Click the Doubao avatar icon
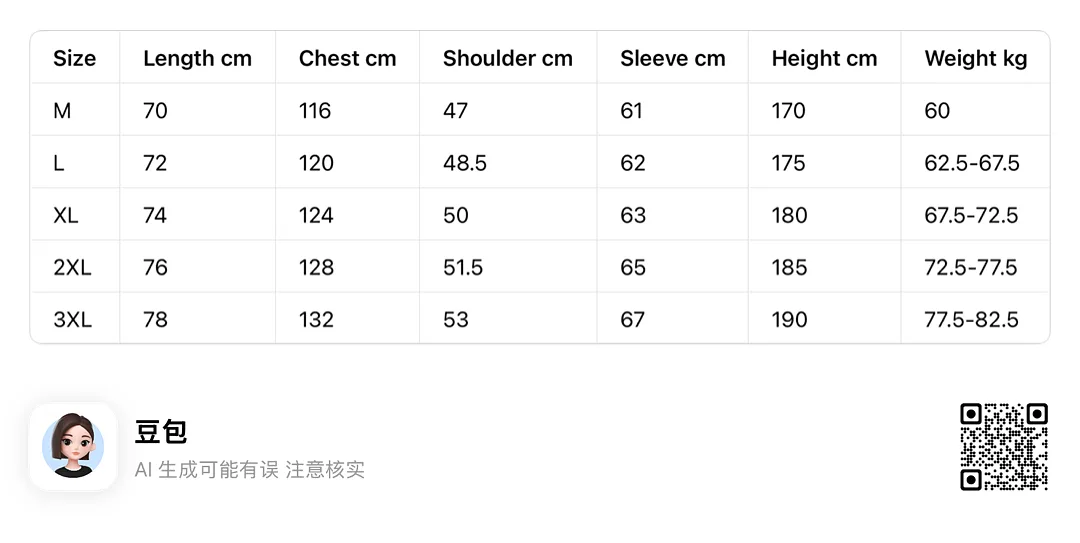Viewport: 1080px width, 543px height. (73, 447)
